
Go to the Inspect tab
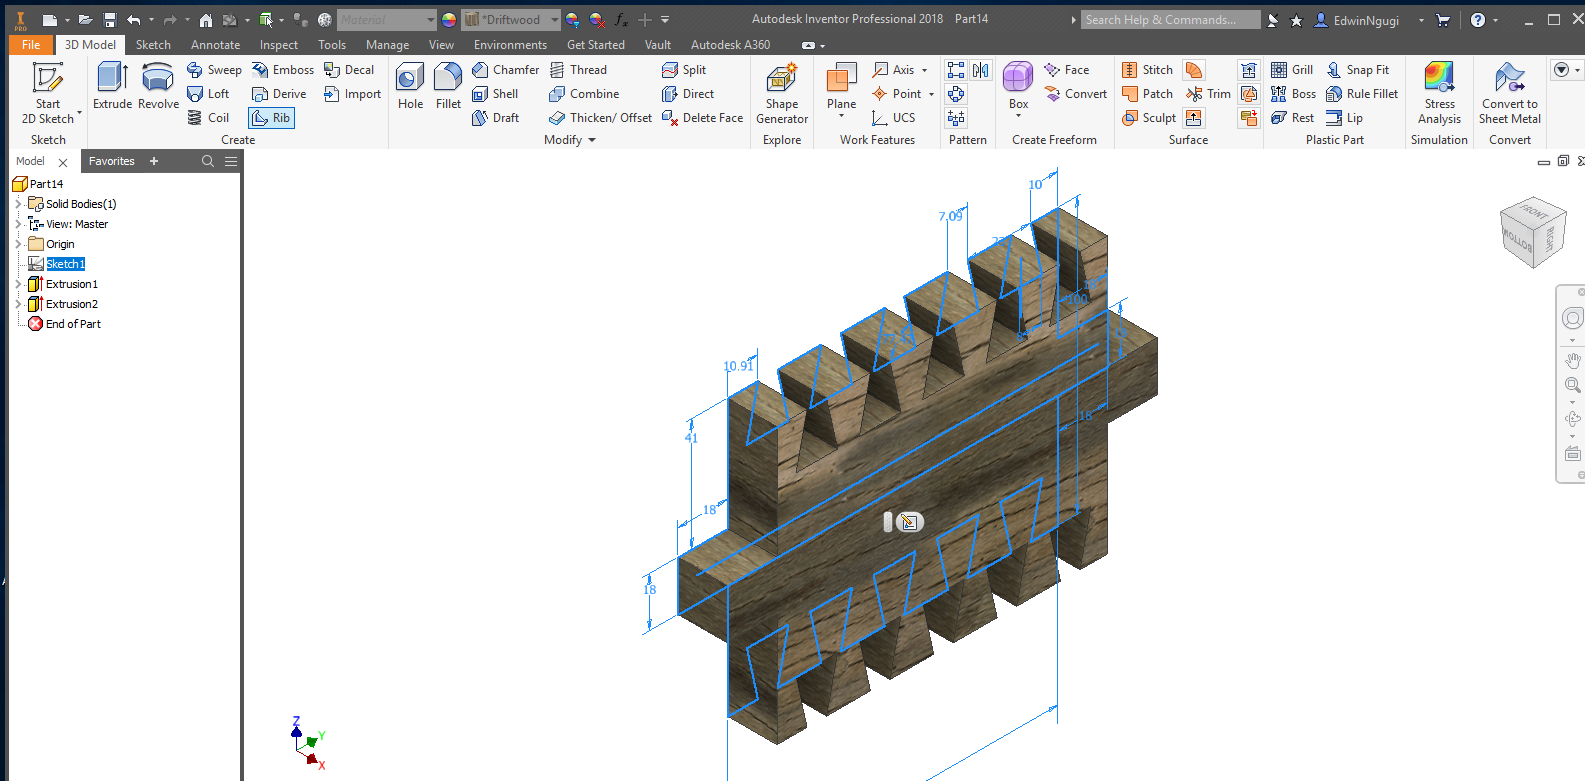click(278, 45)
